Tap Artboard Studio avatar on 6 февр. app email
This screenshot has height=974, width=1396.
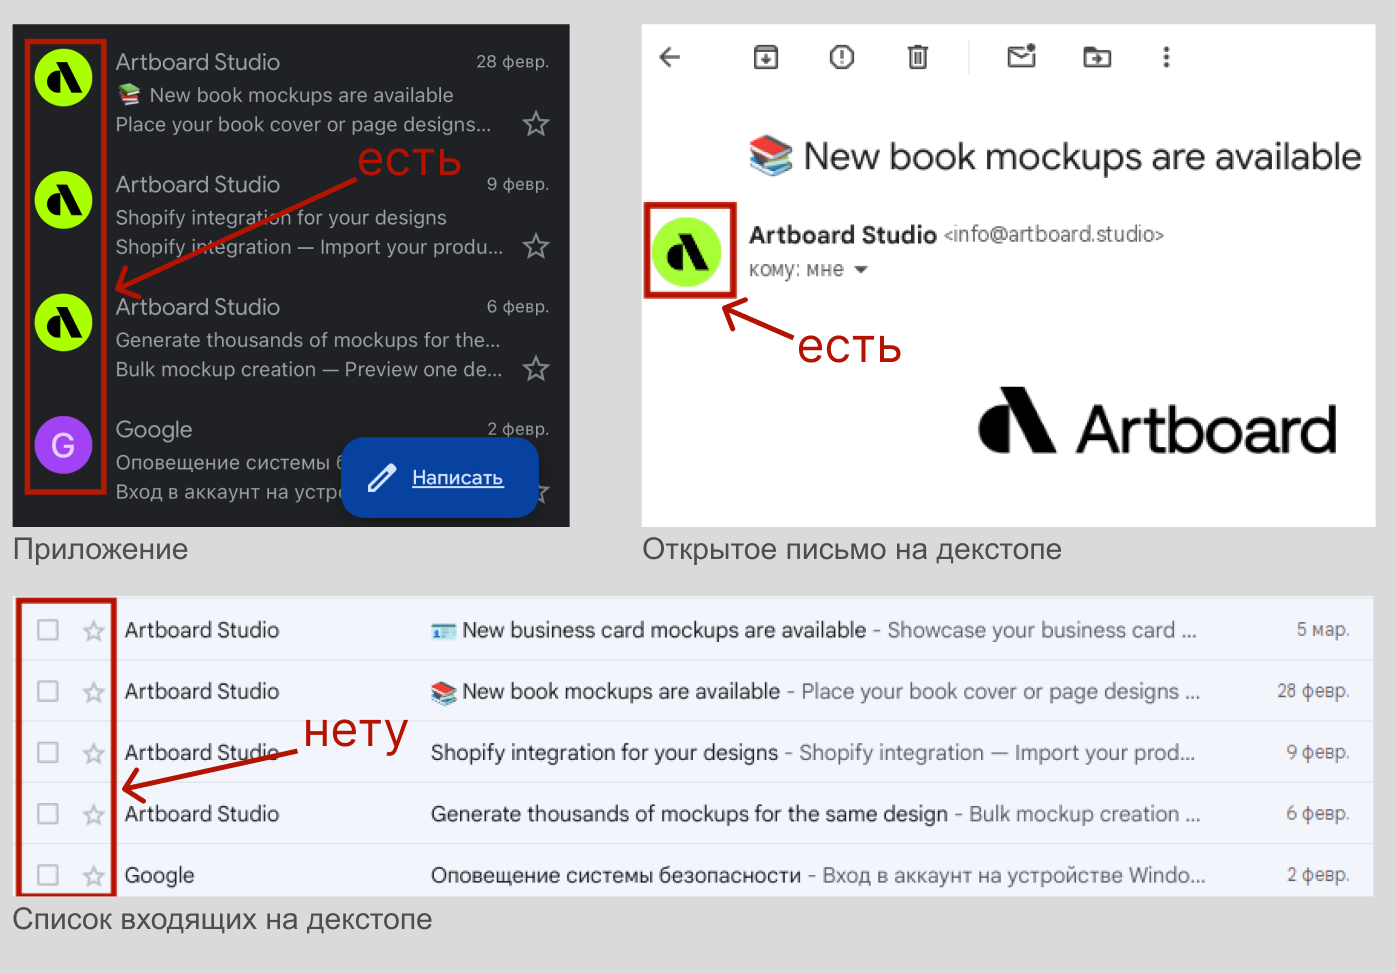click(x=64, y=322)
